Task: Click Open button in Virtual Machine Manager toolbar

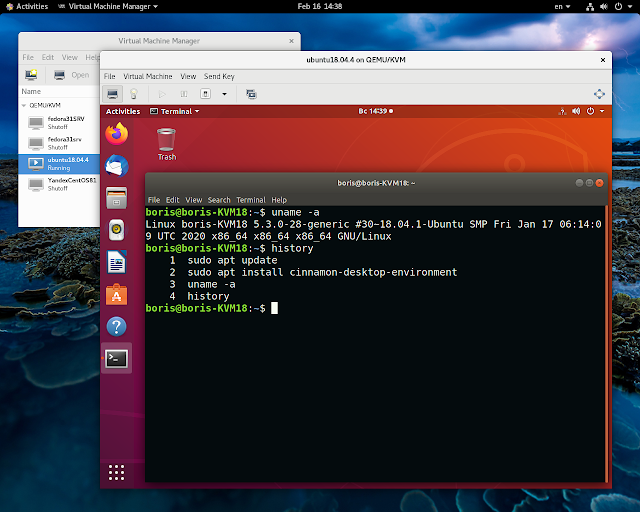Action: [x=72, y=75]
